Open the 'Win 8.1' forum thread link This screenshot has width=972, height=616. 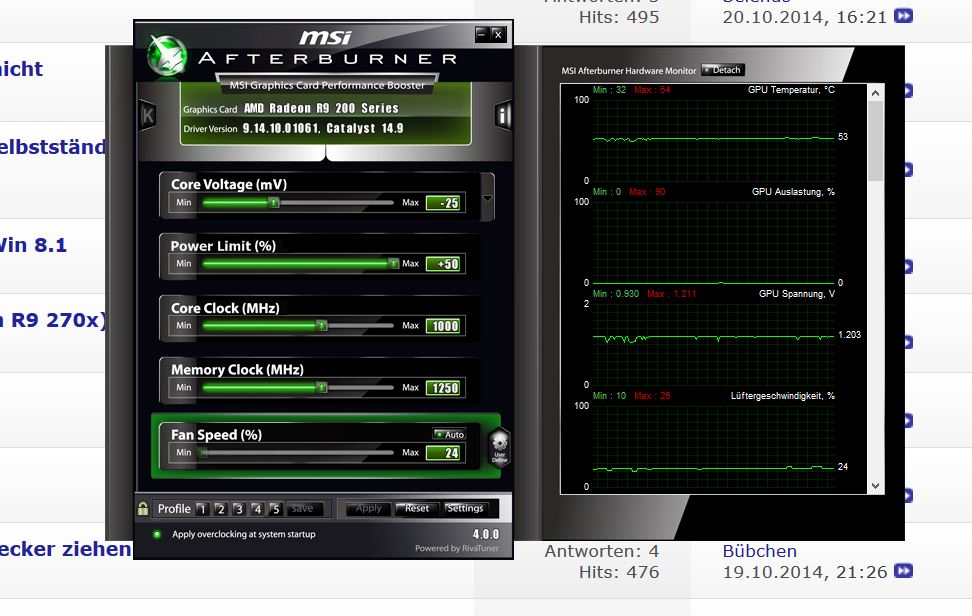pos(33,245)
